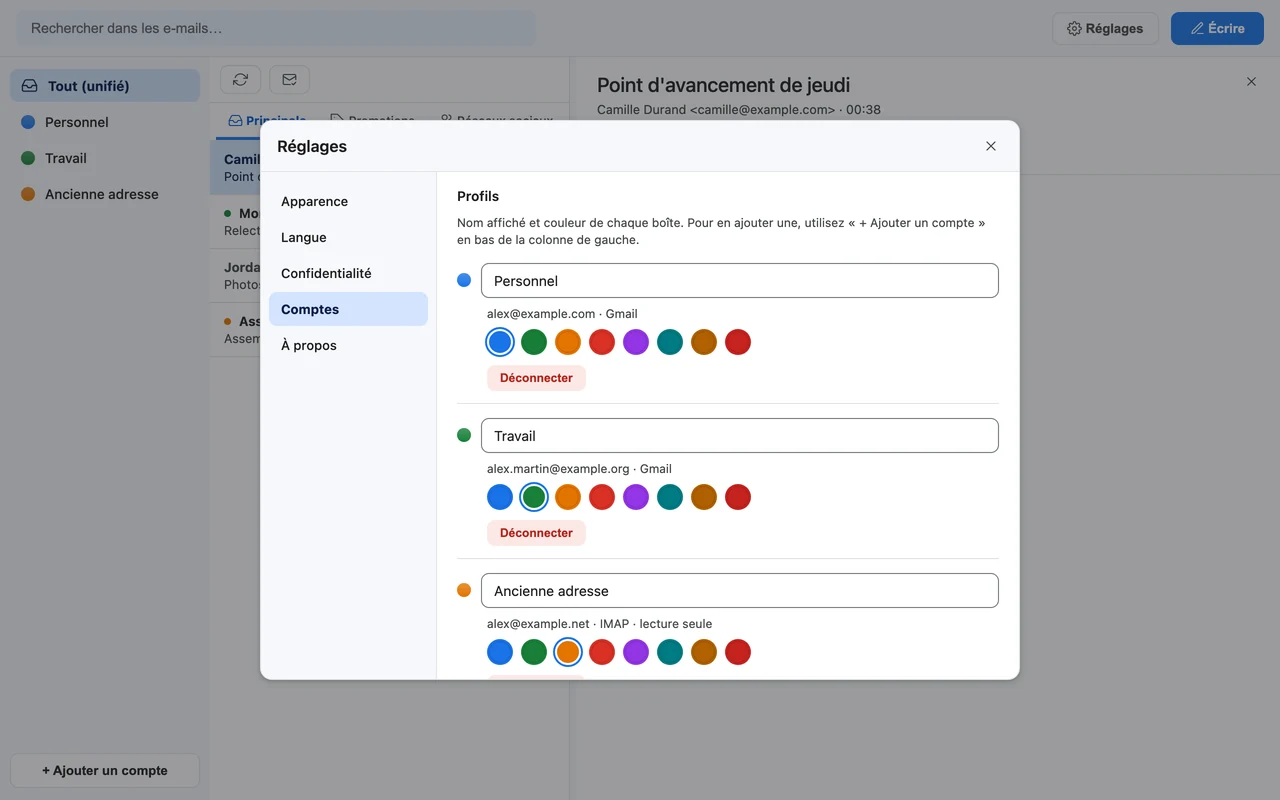Screen dimensions: 1280x800
Task: Switch to the Langue settings section
Action: (x=348, y=237)
